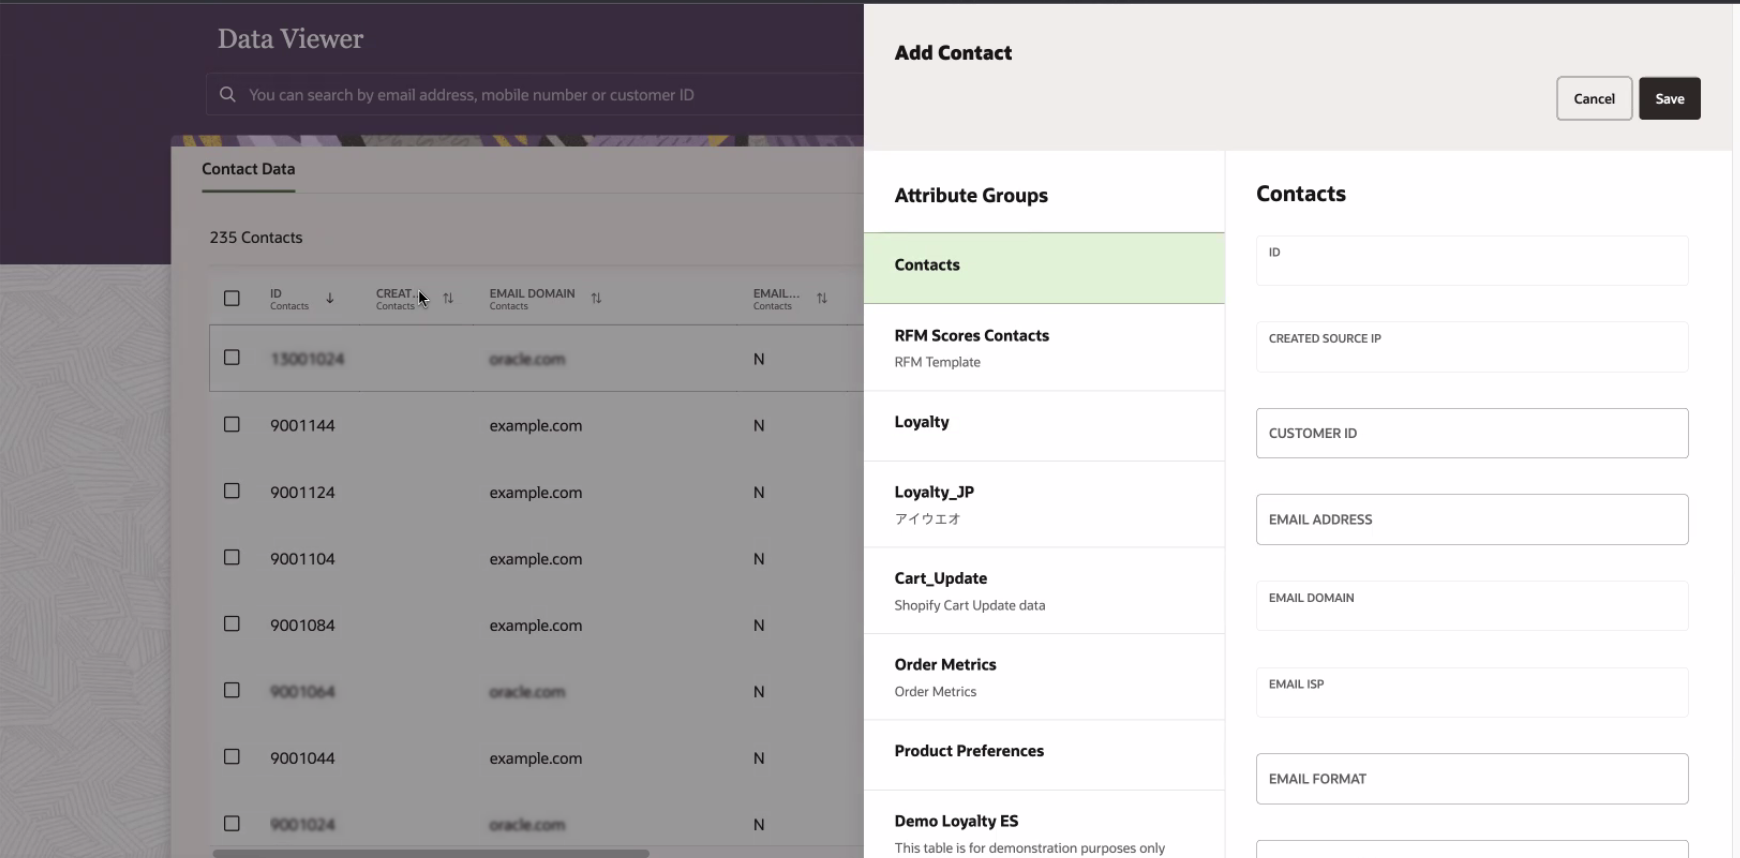Tick the checkbox for contact 9001044
Screen dimensions: 1740x858
pyautogui.click(x=232, y=757)
